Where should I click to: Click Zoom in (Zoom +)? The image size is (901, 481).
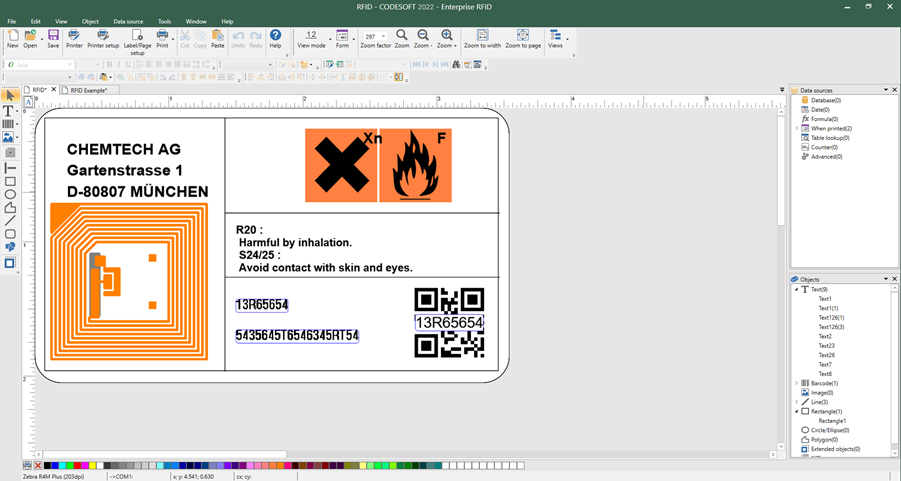446,39
